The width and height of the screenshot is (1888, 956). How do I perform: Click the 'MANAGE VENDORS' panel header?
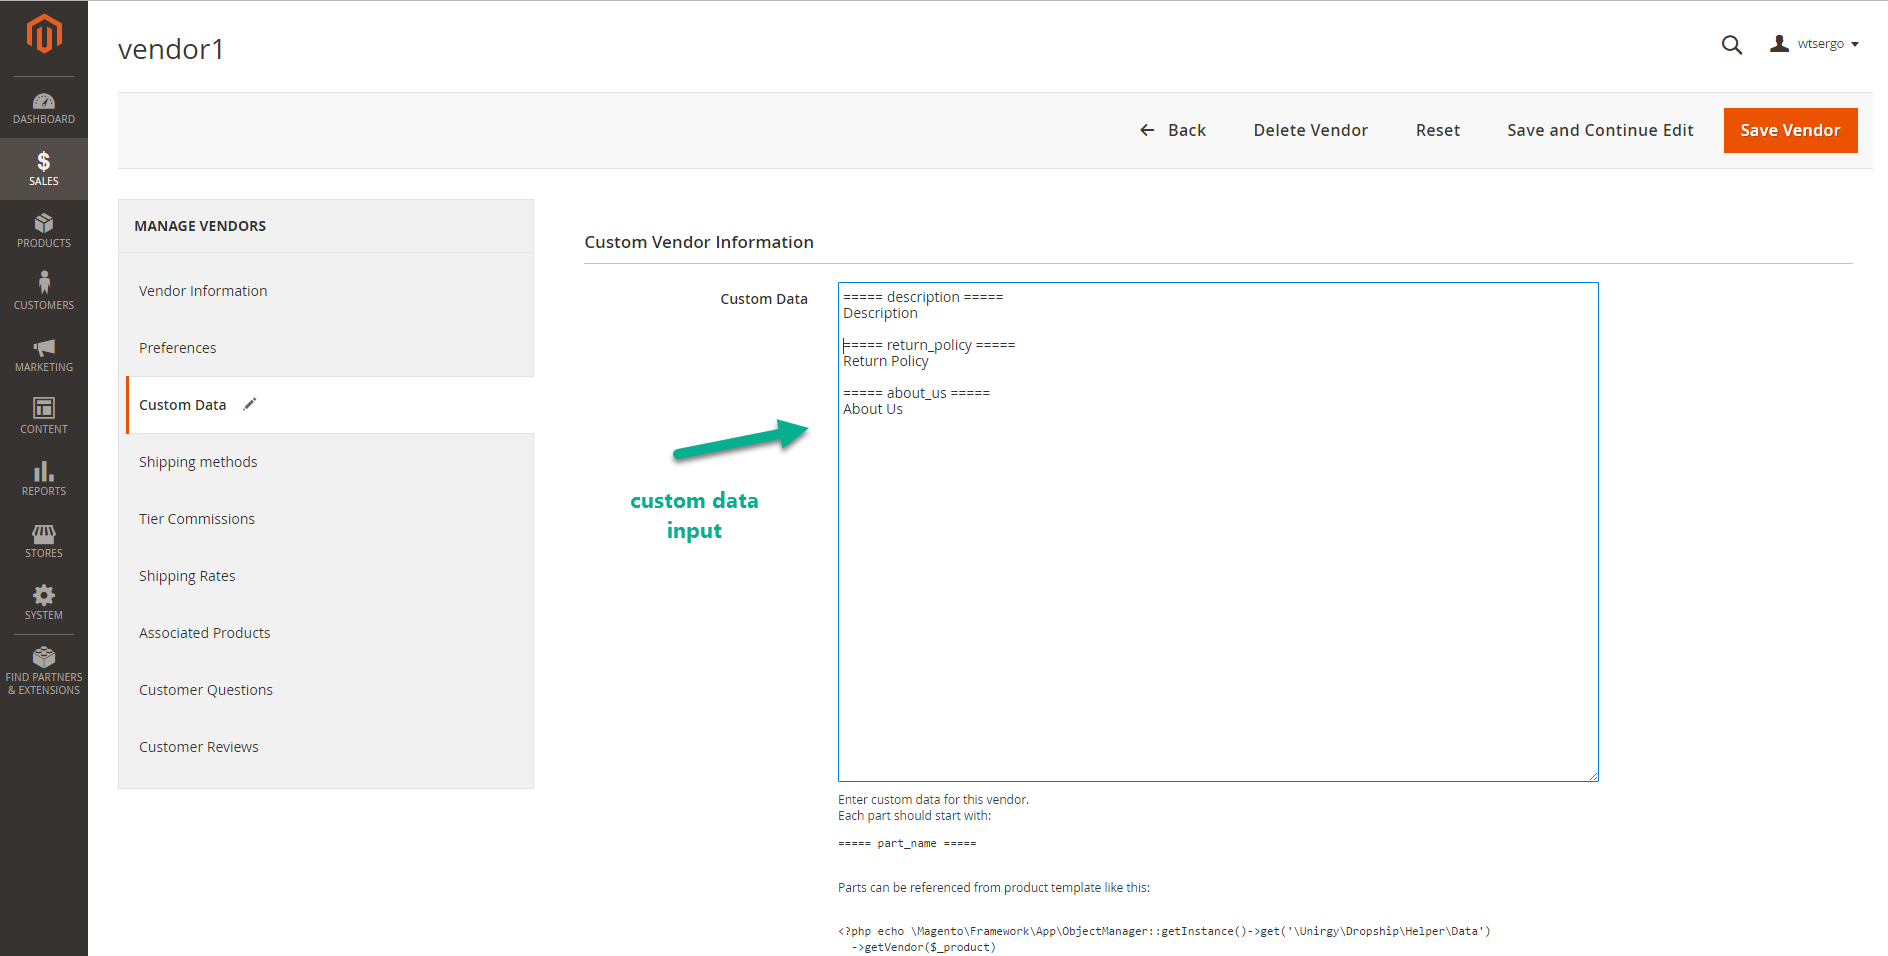click(200, 226)
